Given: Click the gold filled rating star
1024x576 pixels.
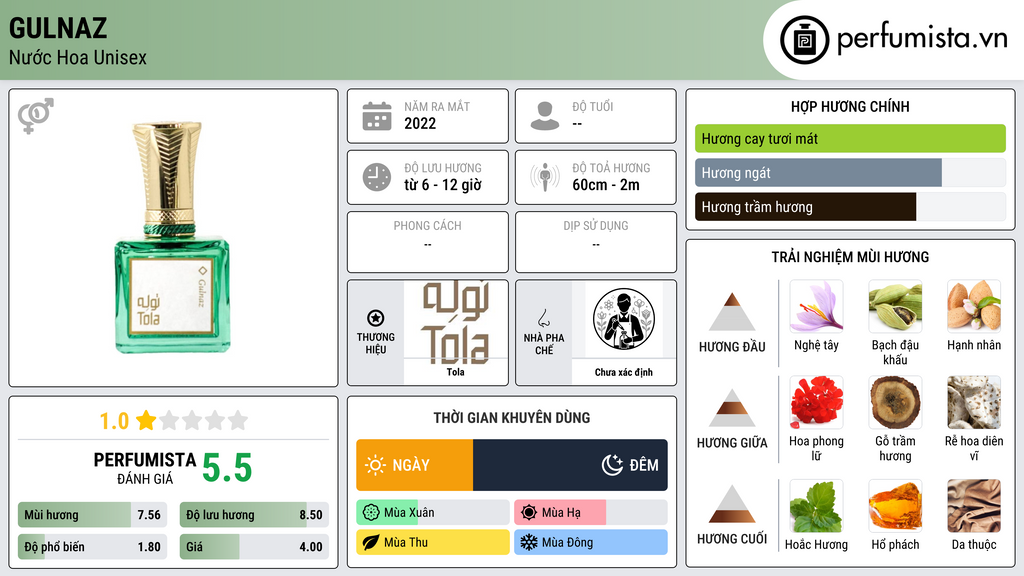Looking at the screenshot, I should click(146, 420).
